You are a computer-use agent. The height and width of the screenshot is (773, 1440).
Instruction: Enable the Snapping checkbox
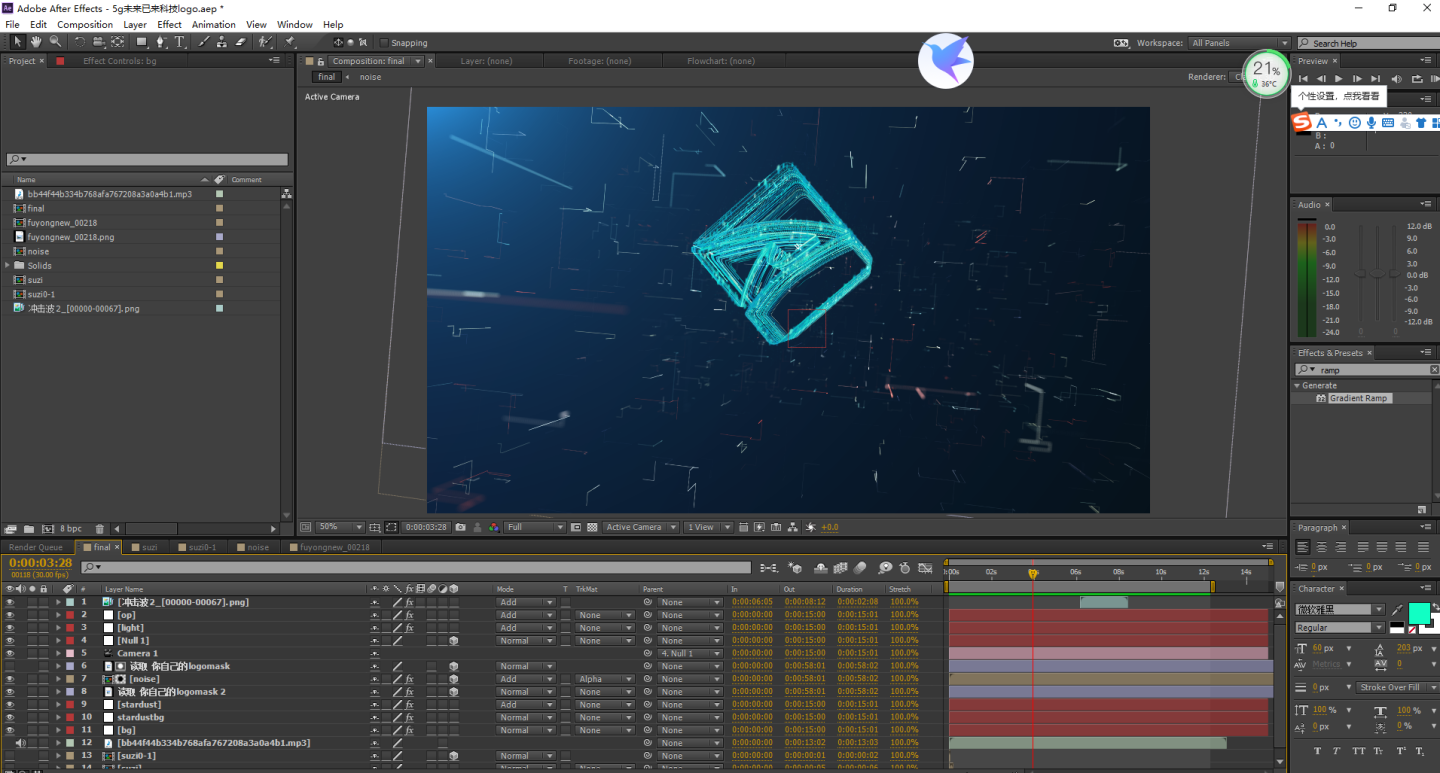pyautogui.click(x=384, y=43)
